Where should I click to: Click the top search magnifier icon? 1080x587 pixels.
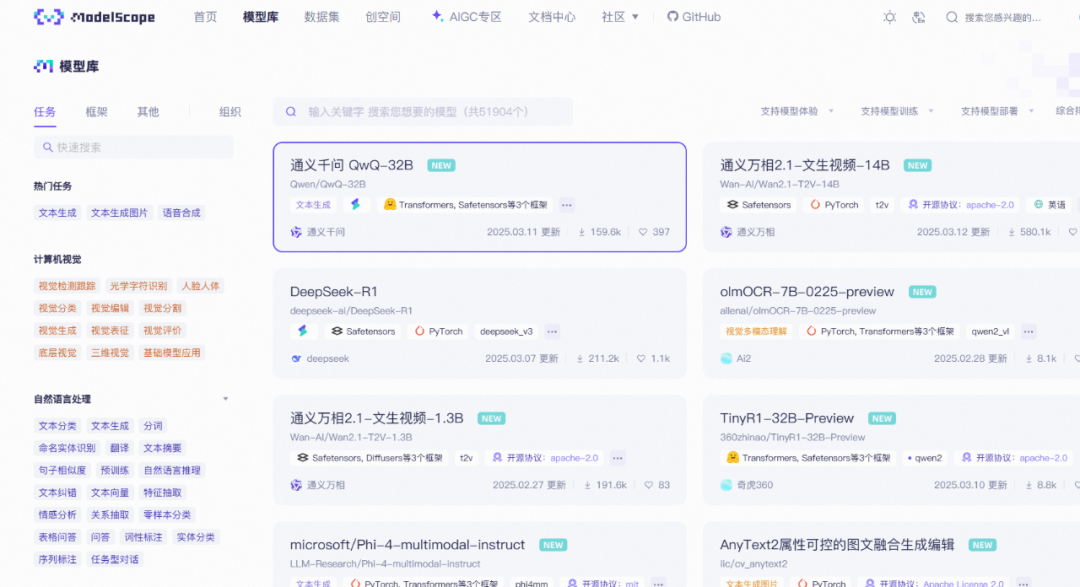pos(952,17)
